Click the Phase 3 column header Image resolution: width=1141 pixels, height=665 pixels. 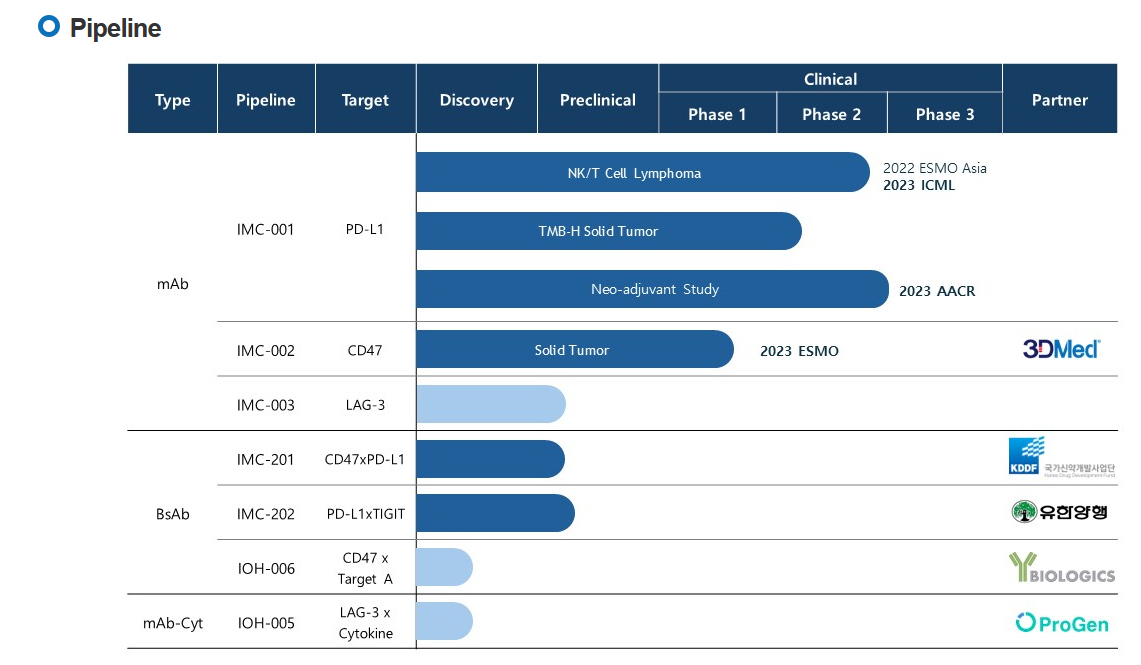[945, 114]
